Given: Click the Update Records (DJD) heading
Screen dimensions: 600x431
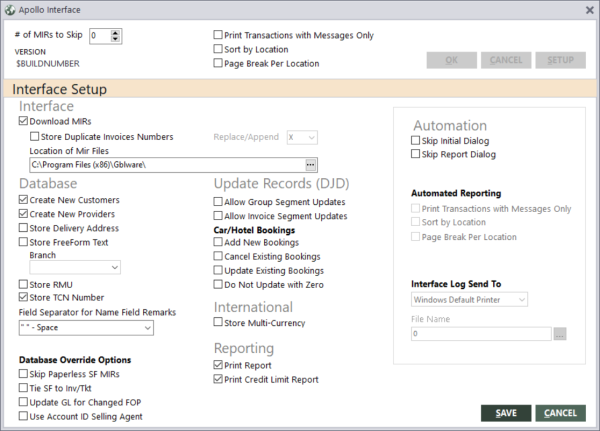Looking at the screenshot, I should (282, 184).
